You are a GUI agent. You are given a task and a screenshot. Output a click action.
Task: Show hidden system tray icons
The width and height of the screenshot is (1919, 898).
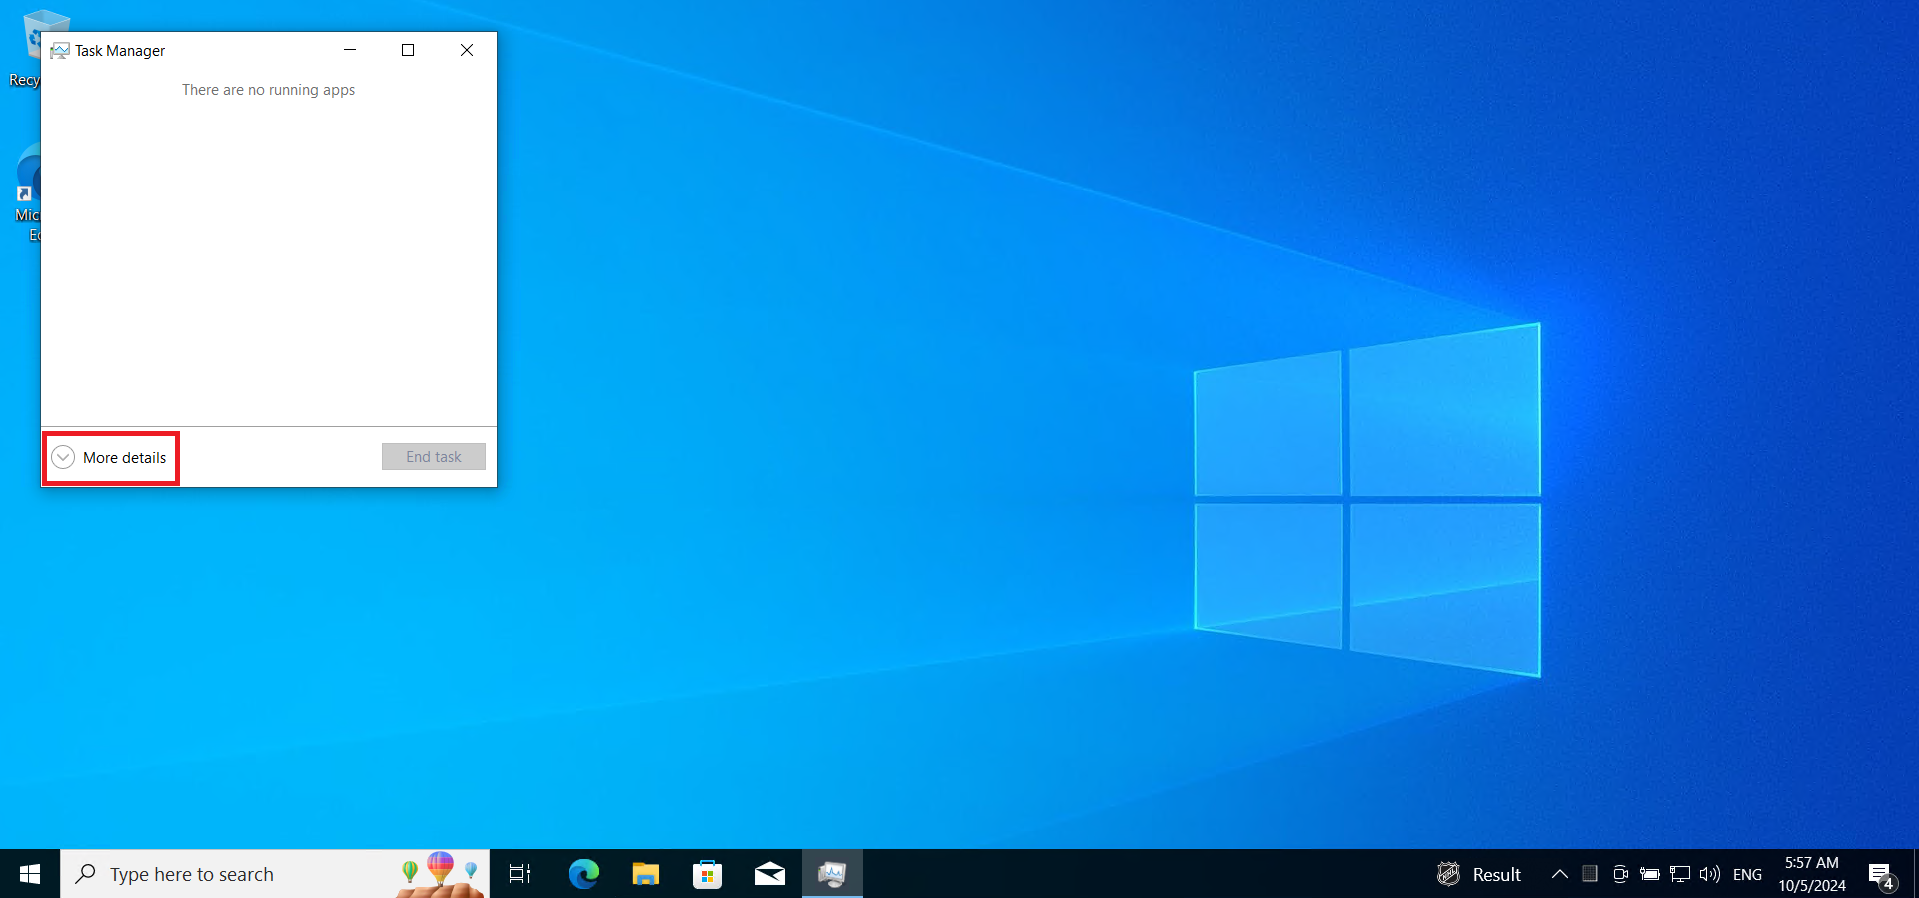(1559, 874)
